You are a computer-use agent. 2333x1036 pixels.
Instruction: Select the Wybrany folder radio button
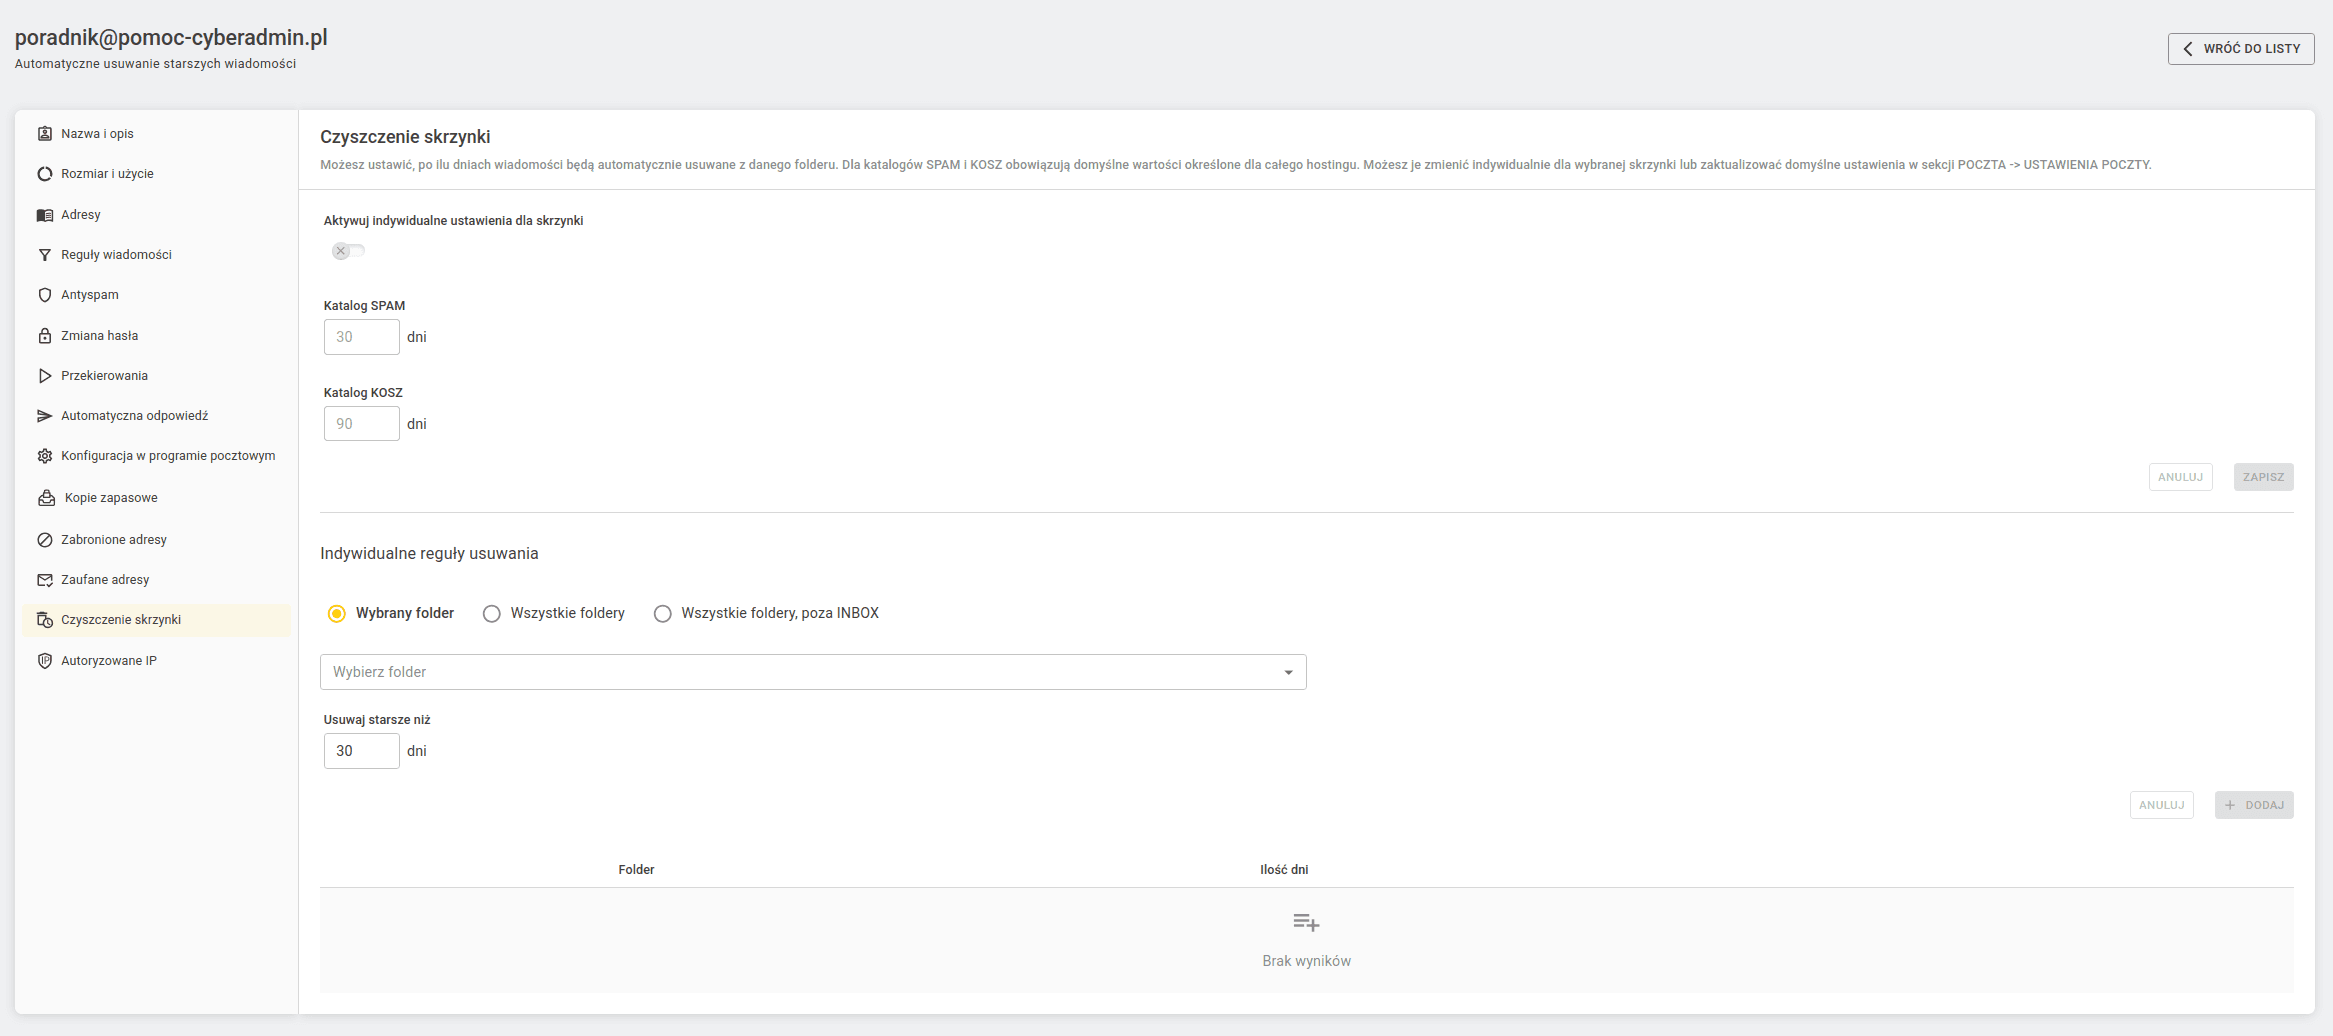click(337, 614)
